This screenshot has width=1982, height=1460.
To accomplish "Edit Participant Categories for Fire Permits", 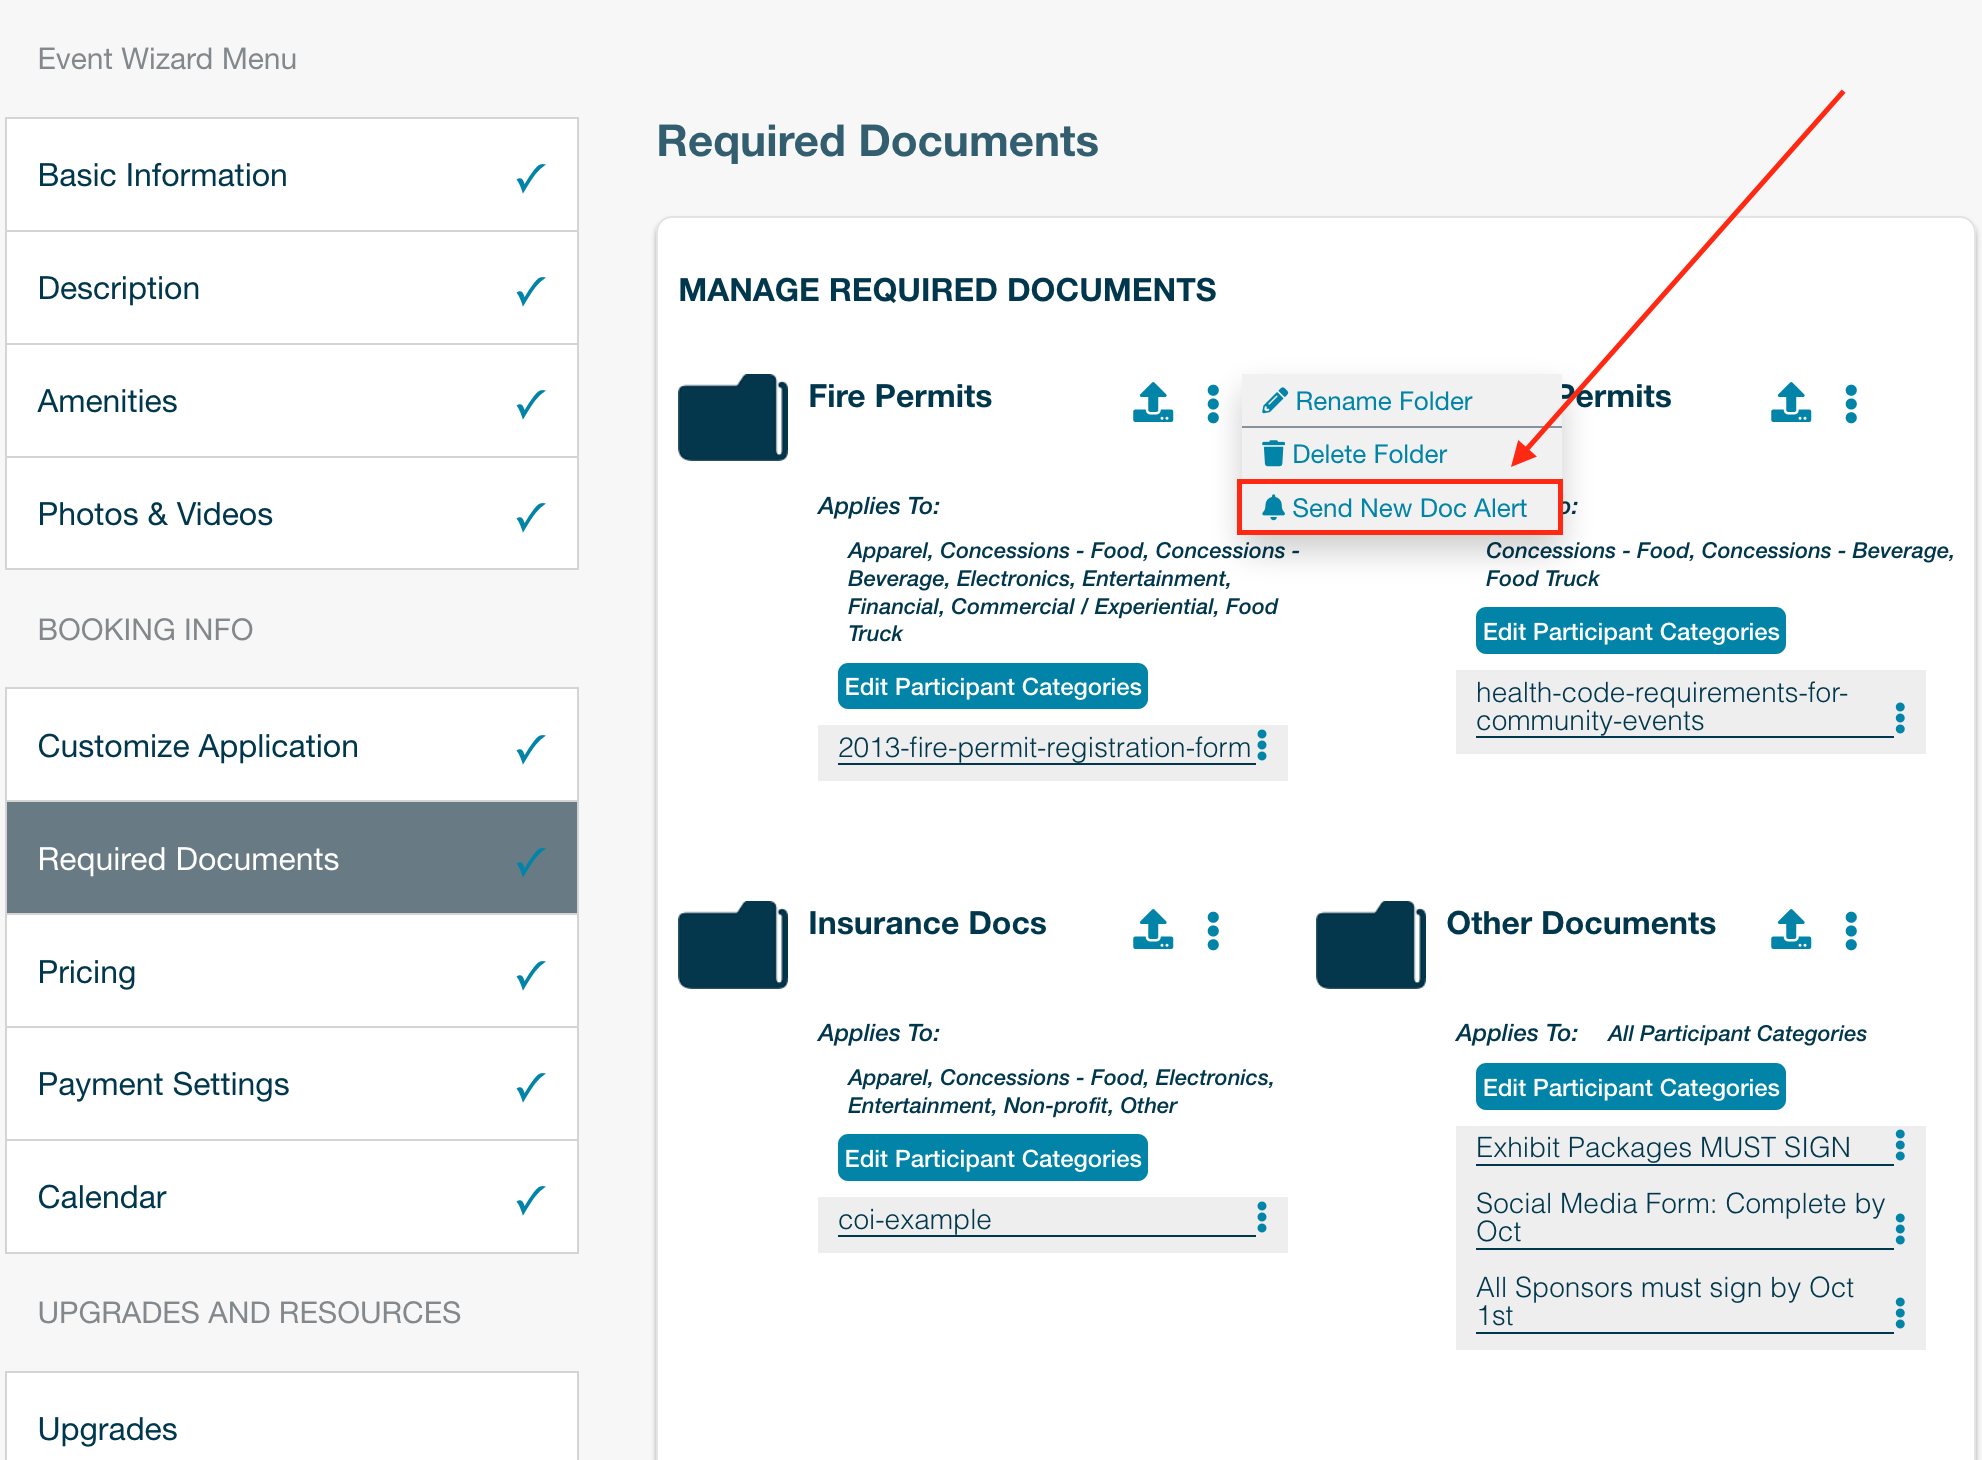I will [992, 687].
